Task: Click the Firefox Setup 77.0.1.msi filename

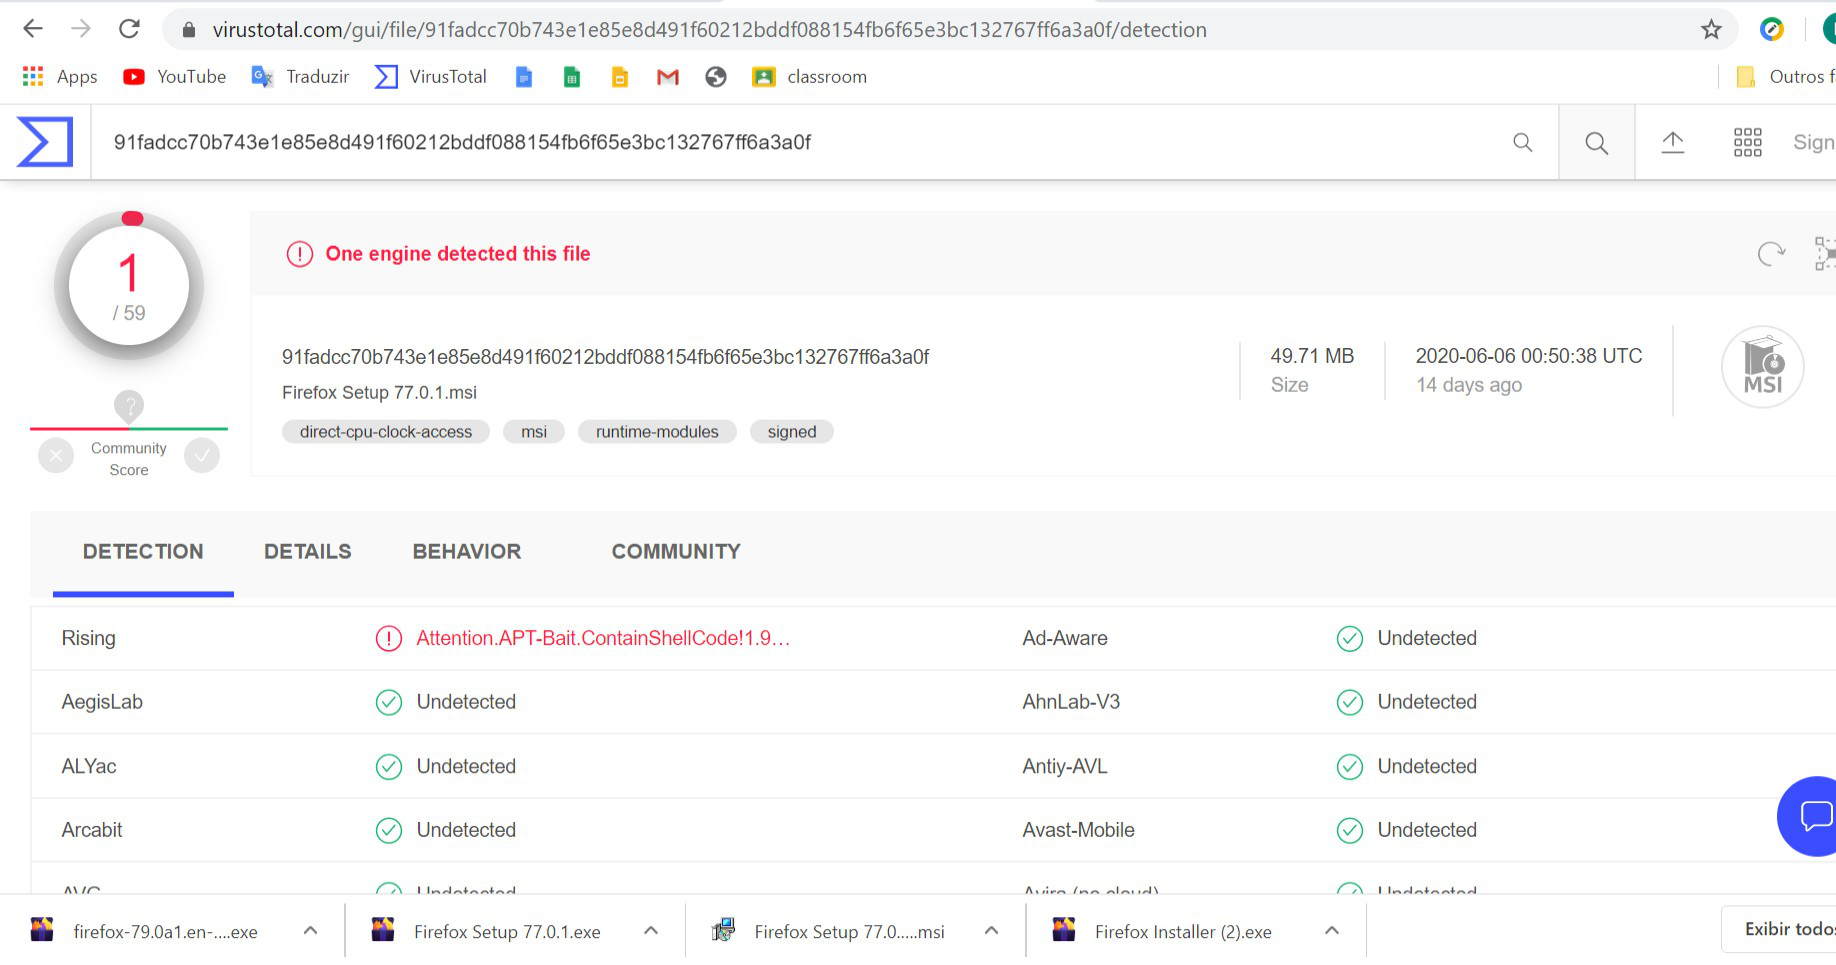Action: (x=379, y=393)
